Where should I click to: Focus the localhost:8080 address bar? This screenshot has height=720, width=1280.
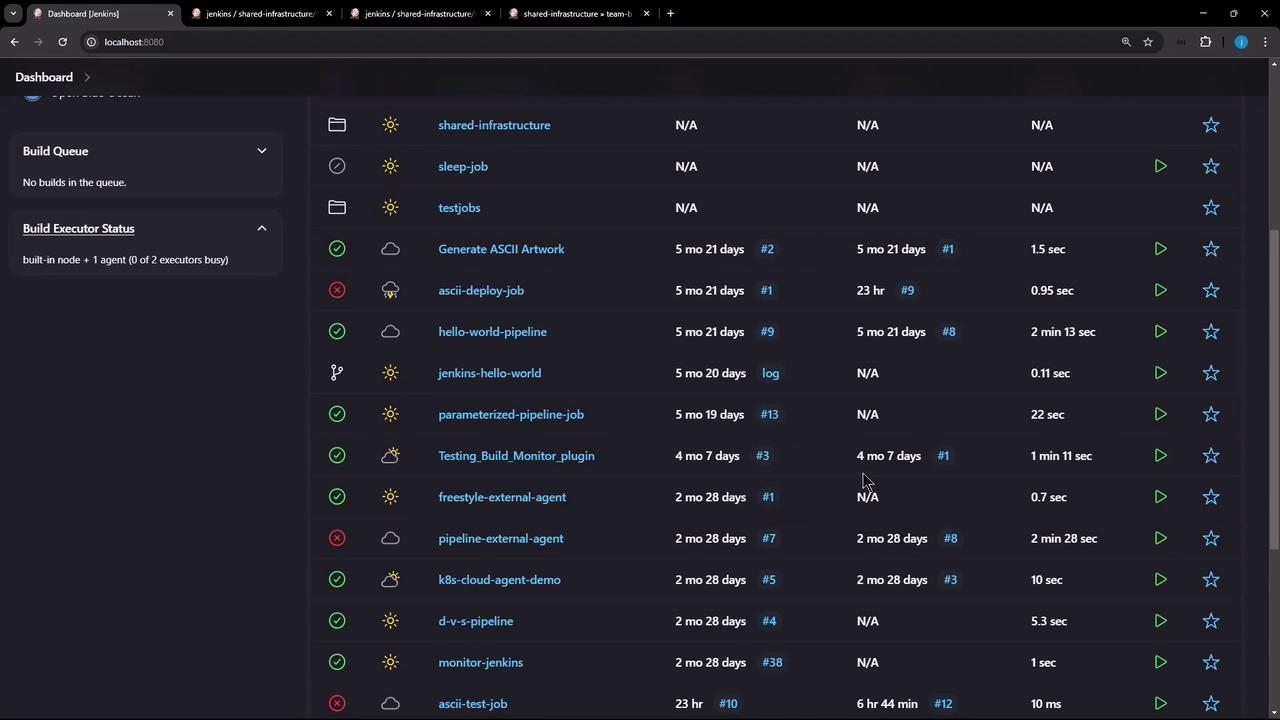(x=600, y=42)
